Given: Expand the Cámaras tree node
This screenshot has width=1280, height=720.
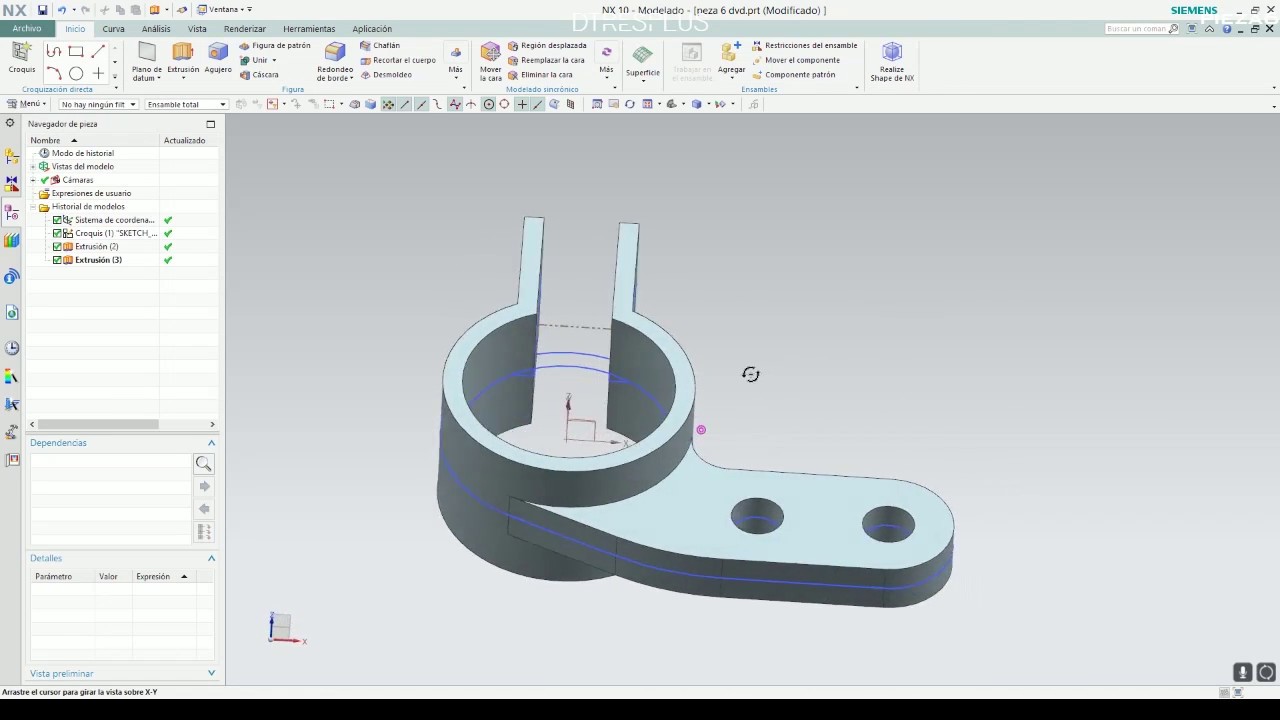Looking at the screenshot, I should click(33, 180).
